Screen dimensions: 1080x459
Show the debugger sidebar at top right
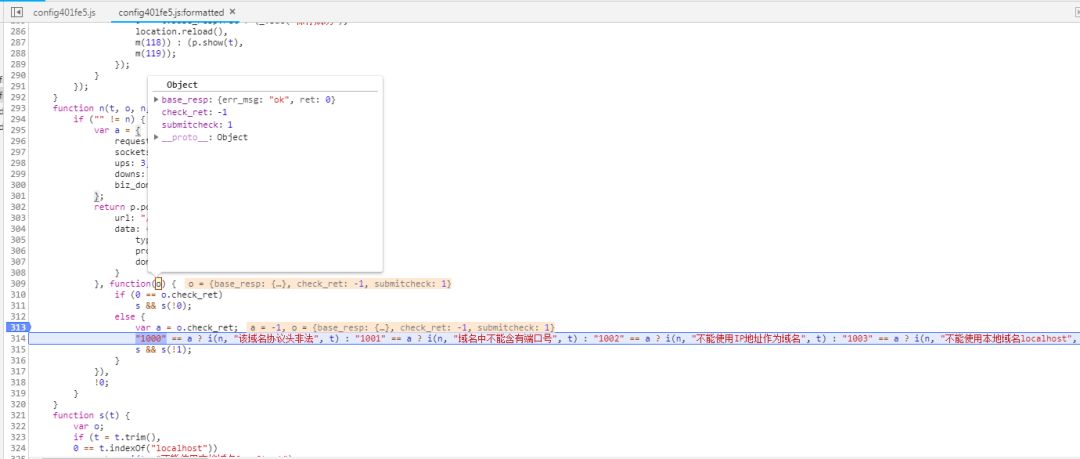pos(1077,12)
